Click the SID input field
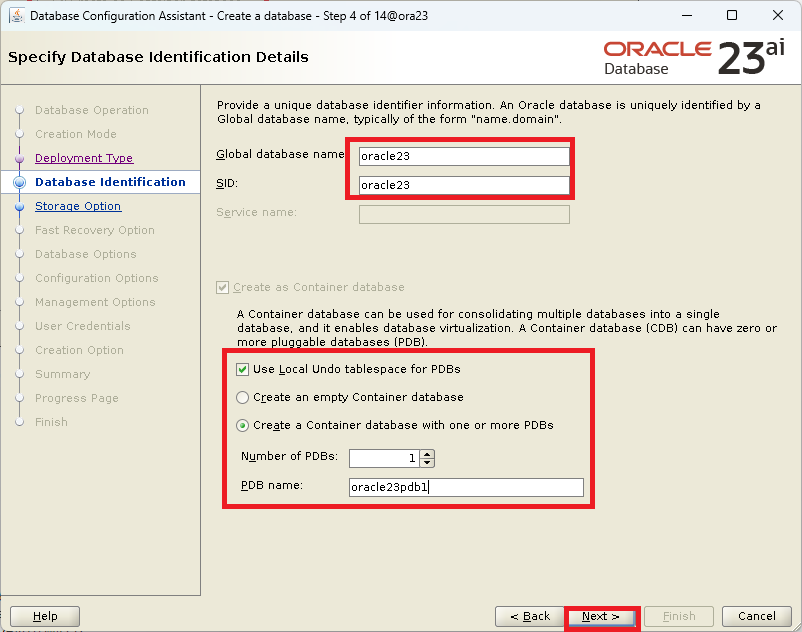802x632 pixels. pyautogui.click(x=464, y=185)
